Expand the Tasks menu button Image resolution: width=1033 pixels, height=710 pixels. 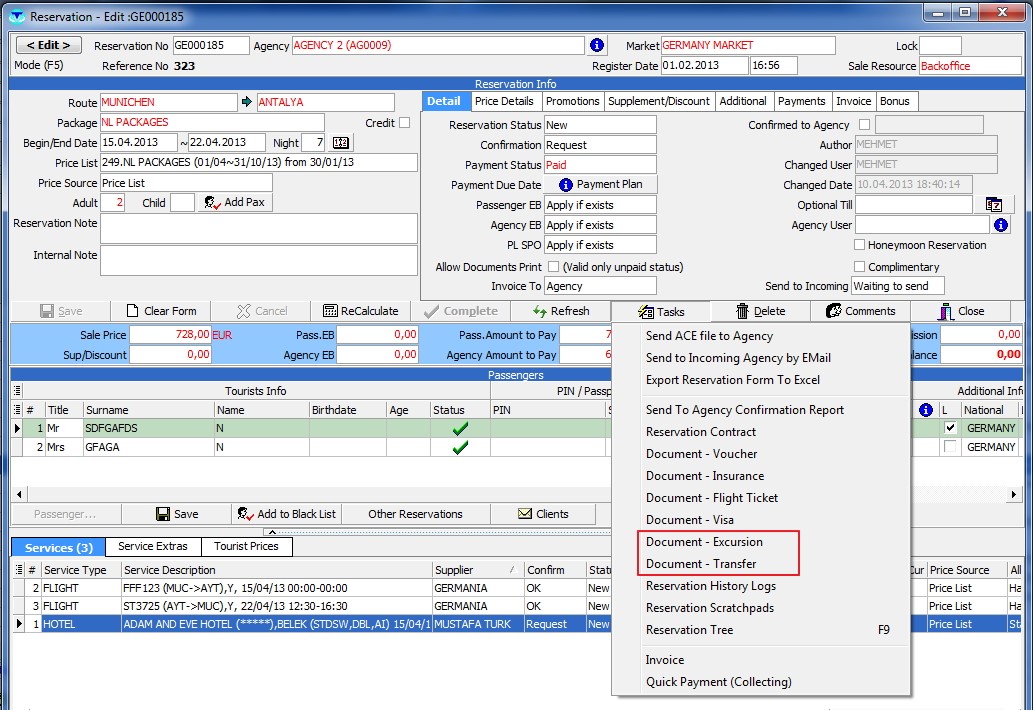[661, 312]
